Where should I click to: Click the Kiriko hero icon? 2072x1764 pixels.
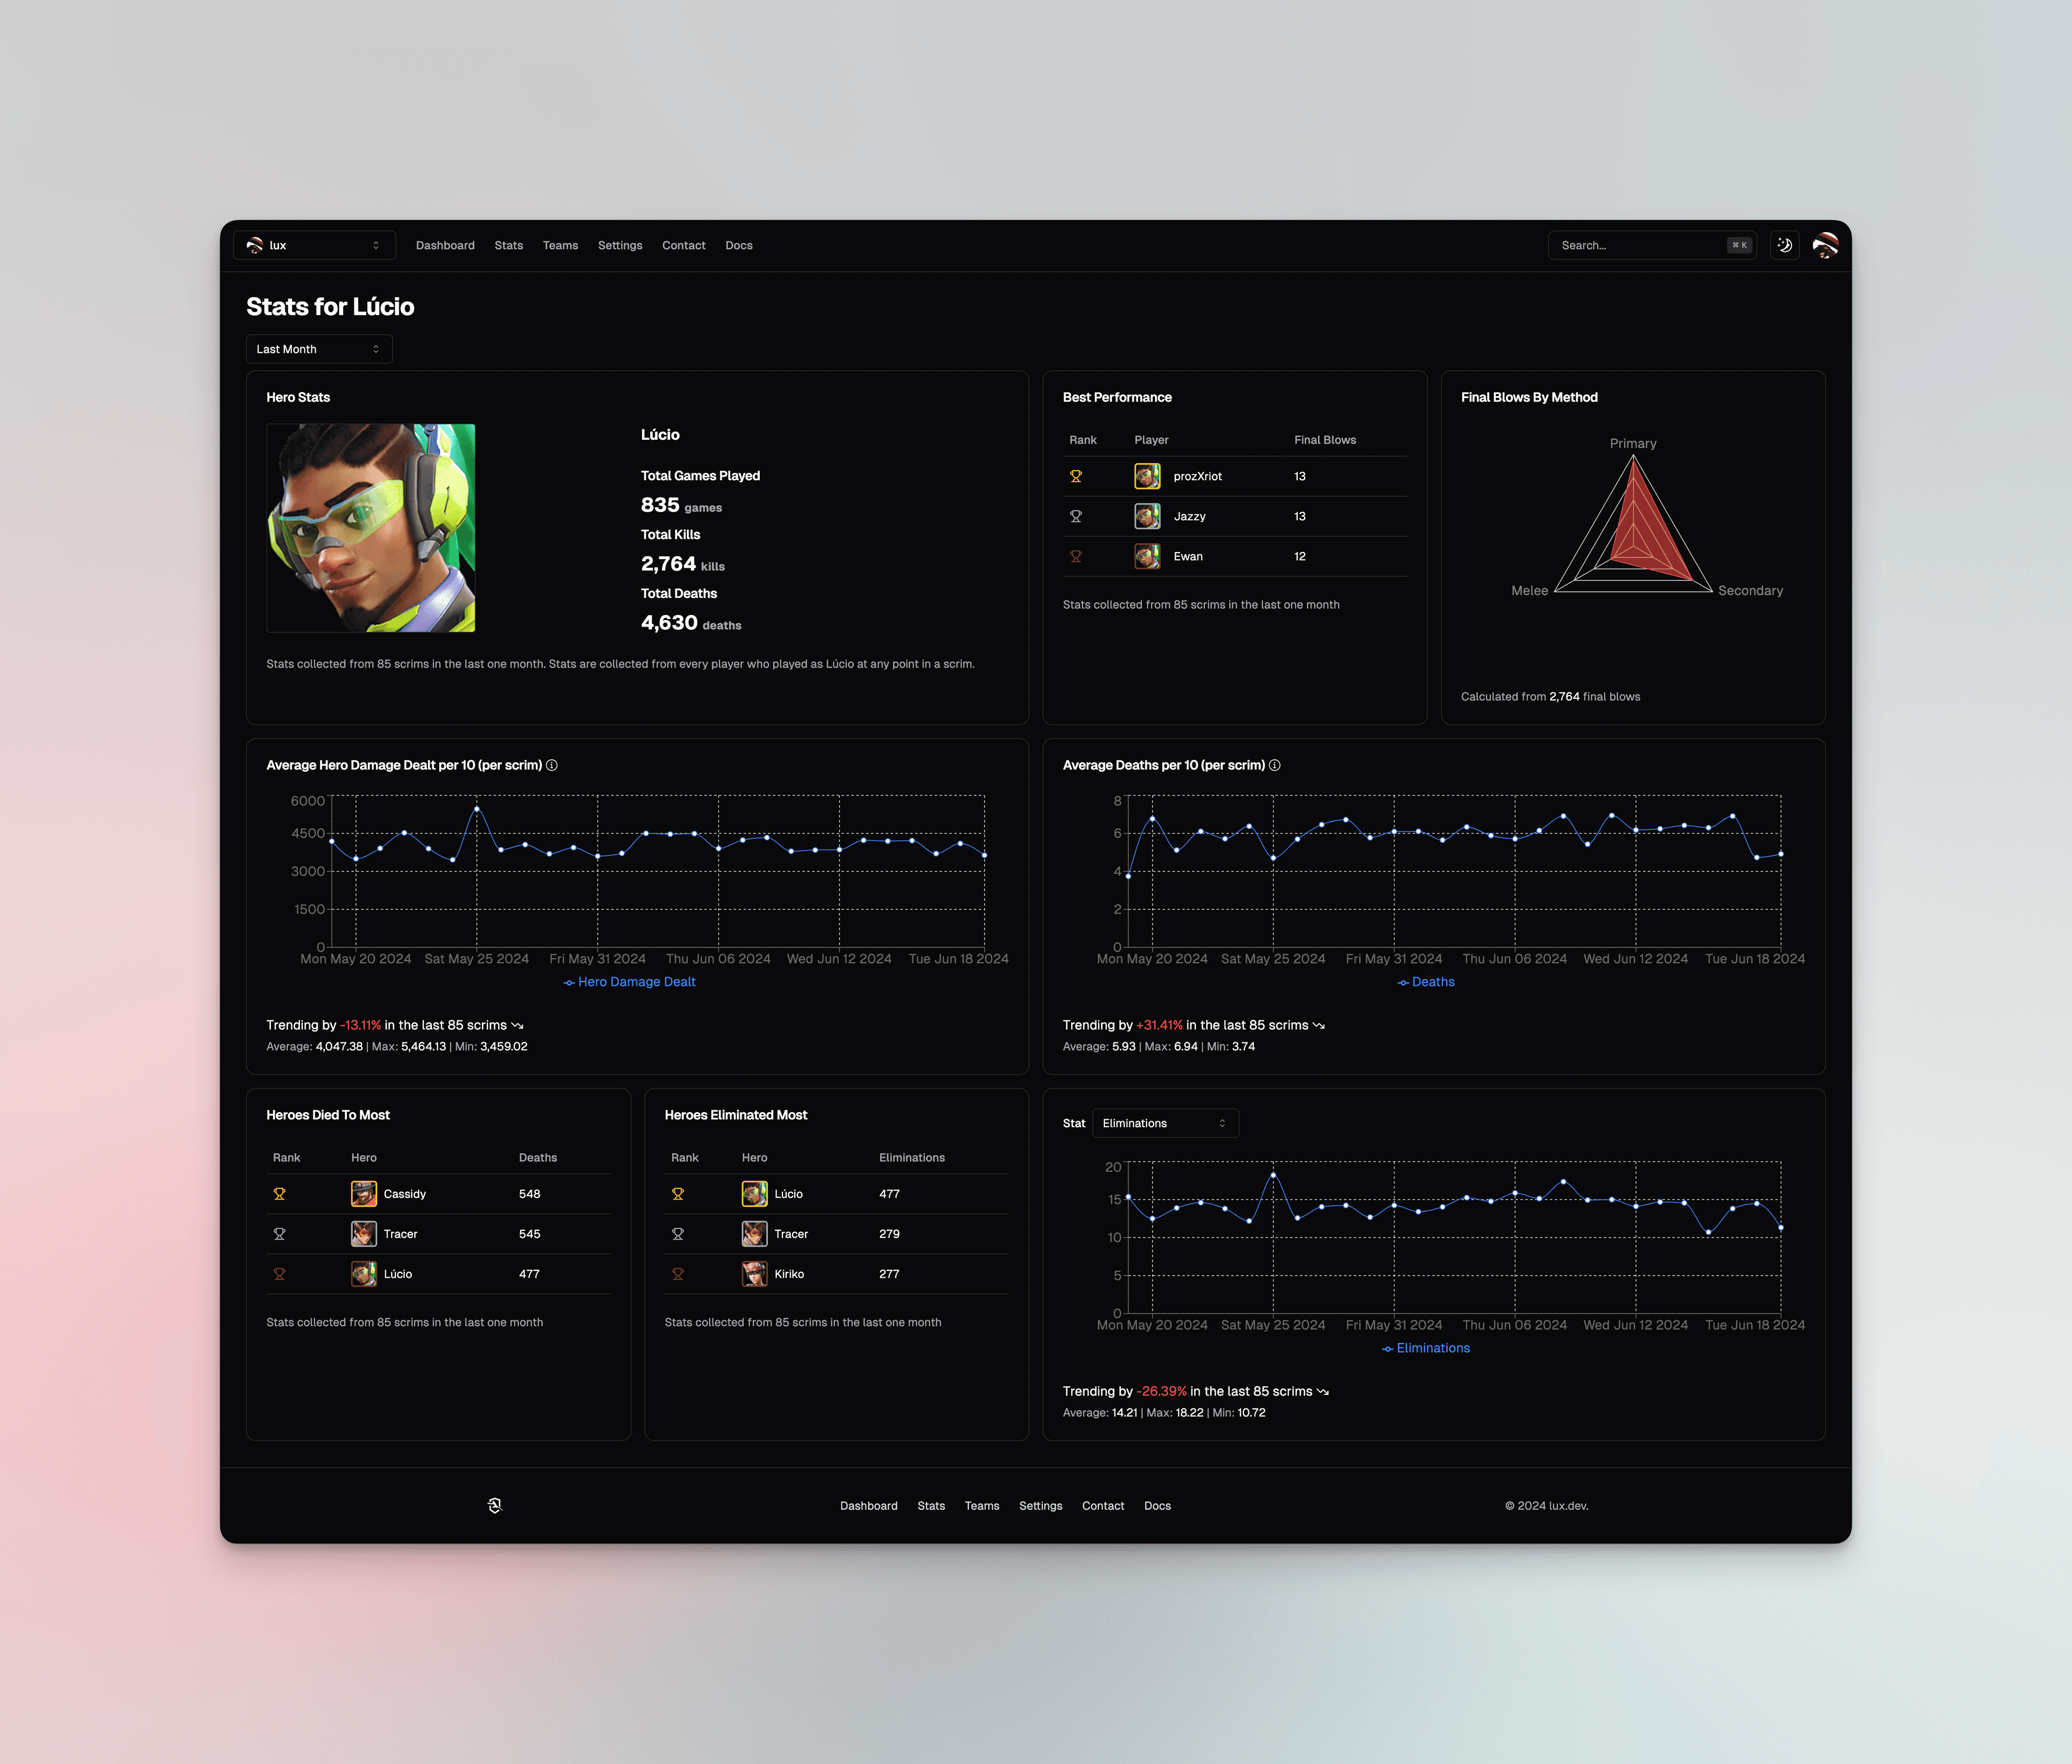click(x=755, y=1274)
